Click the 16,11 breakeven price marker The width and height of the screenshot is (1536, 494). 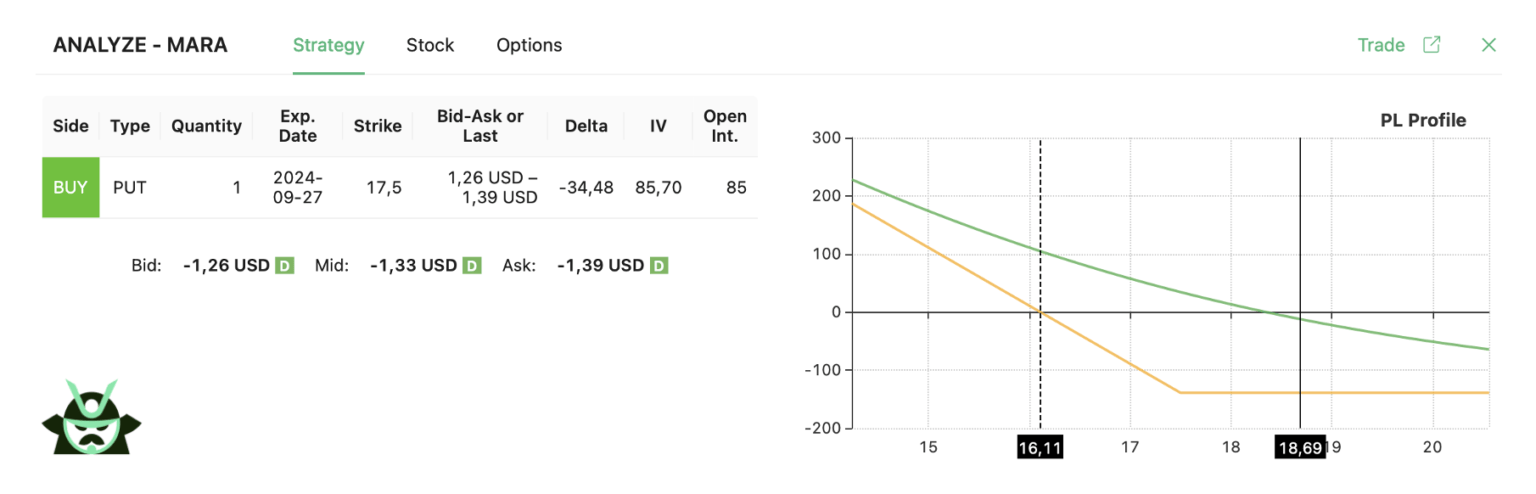(x=1039, y=448)
